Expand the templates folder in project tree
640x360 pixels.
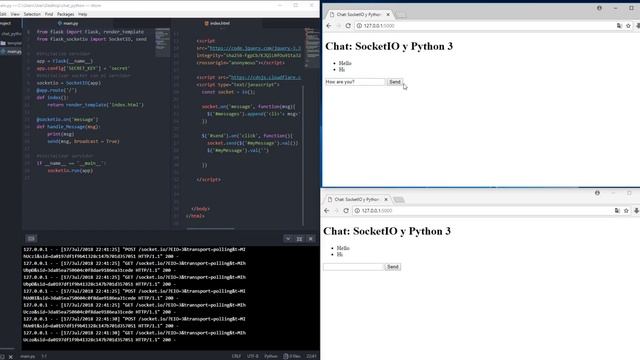tap(11, 43)
